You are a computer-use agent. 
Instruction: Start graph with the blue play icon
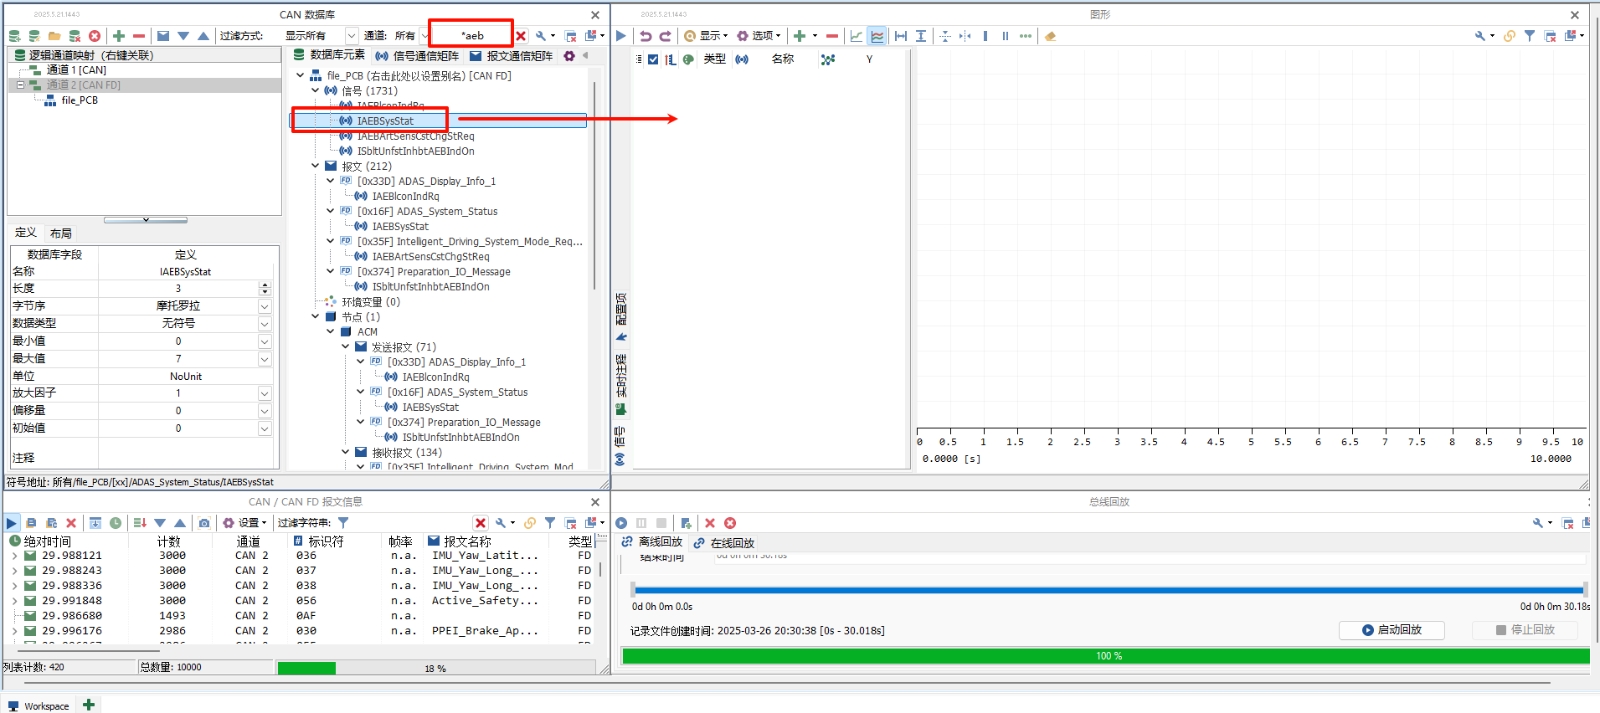(x=621, y=36)
